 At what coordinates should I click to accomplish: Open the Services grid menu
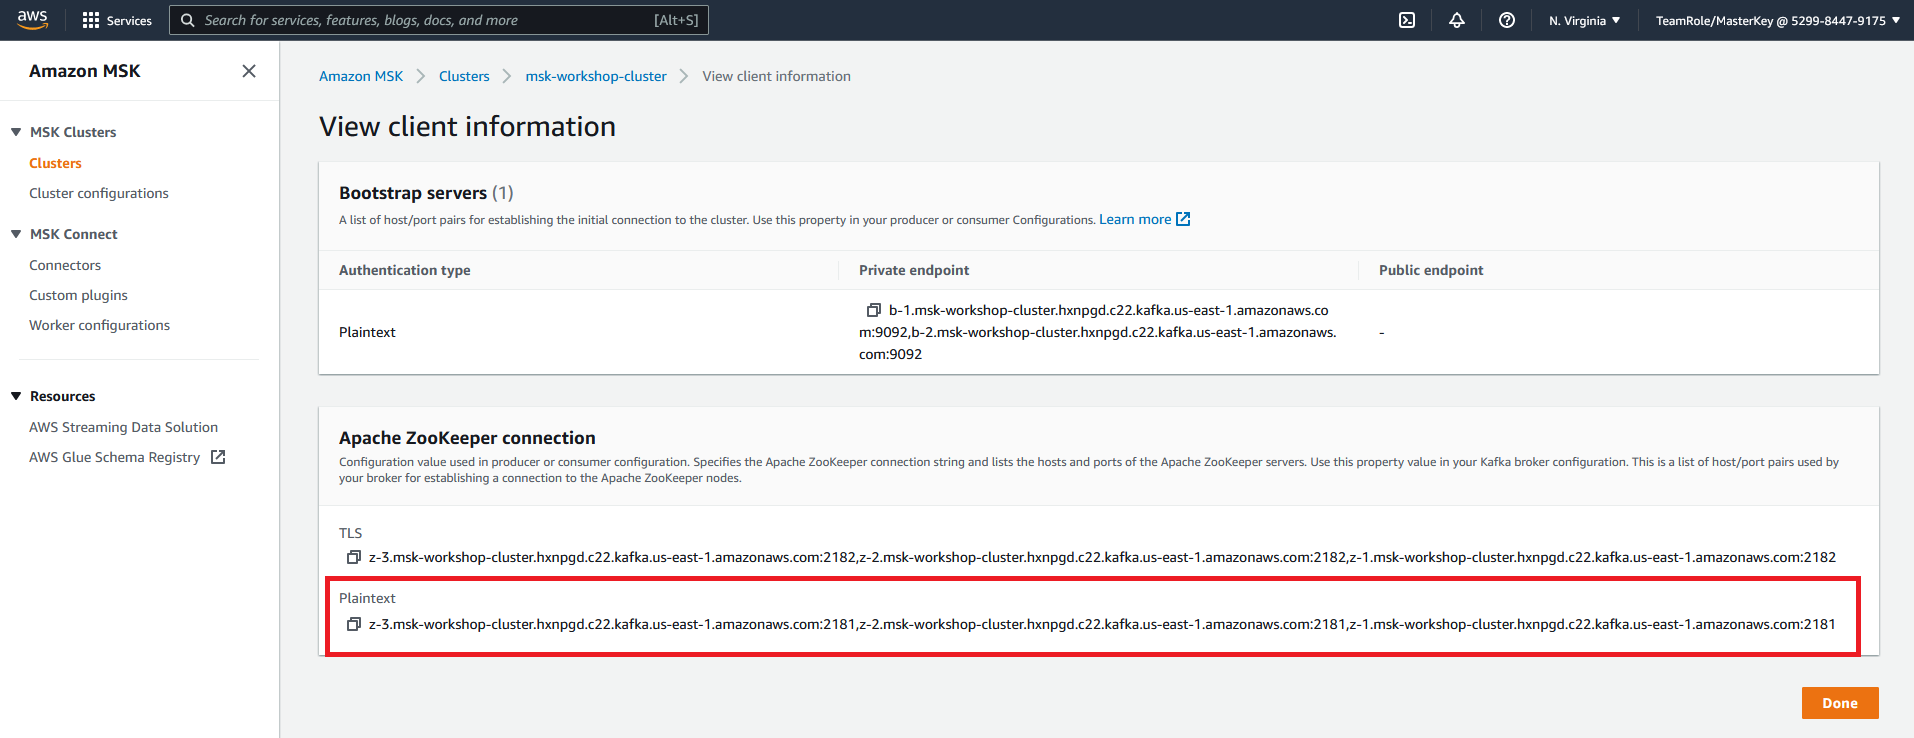click(117, 20)
